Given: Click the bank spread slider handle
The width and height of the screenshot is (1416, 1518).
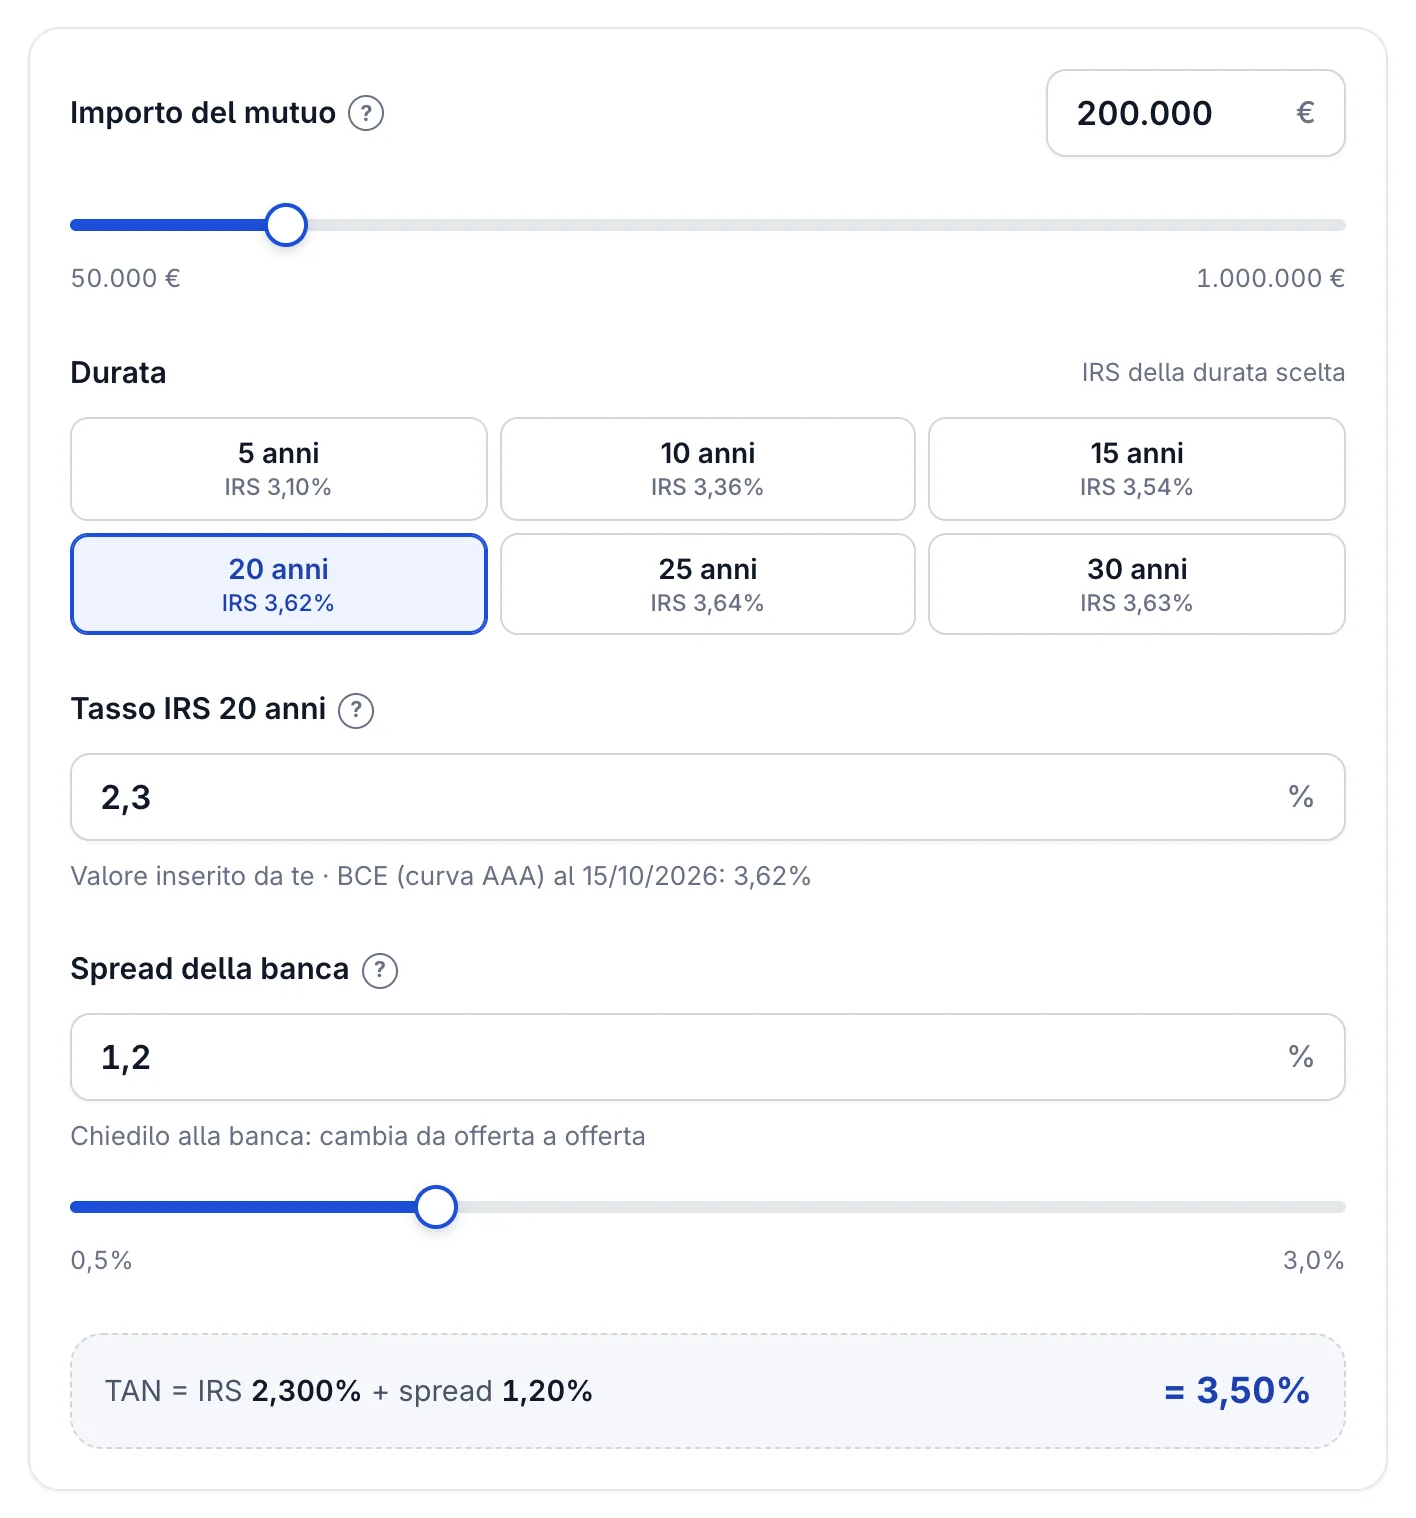Looking at the screenshot, I should 436,1207.
